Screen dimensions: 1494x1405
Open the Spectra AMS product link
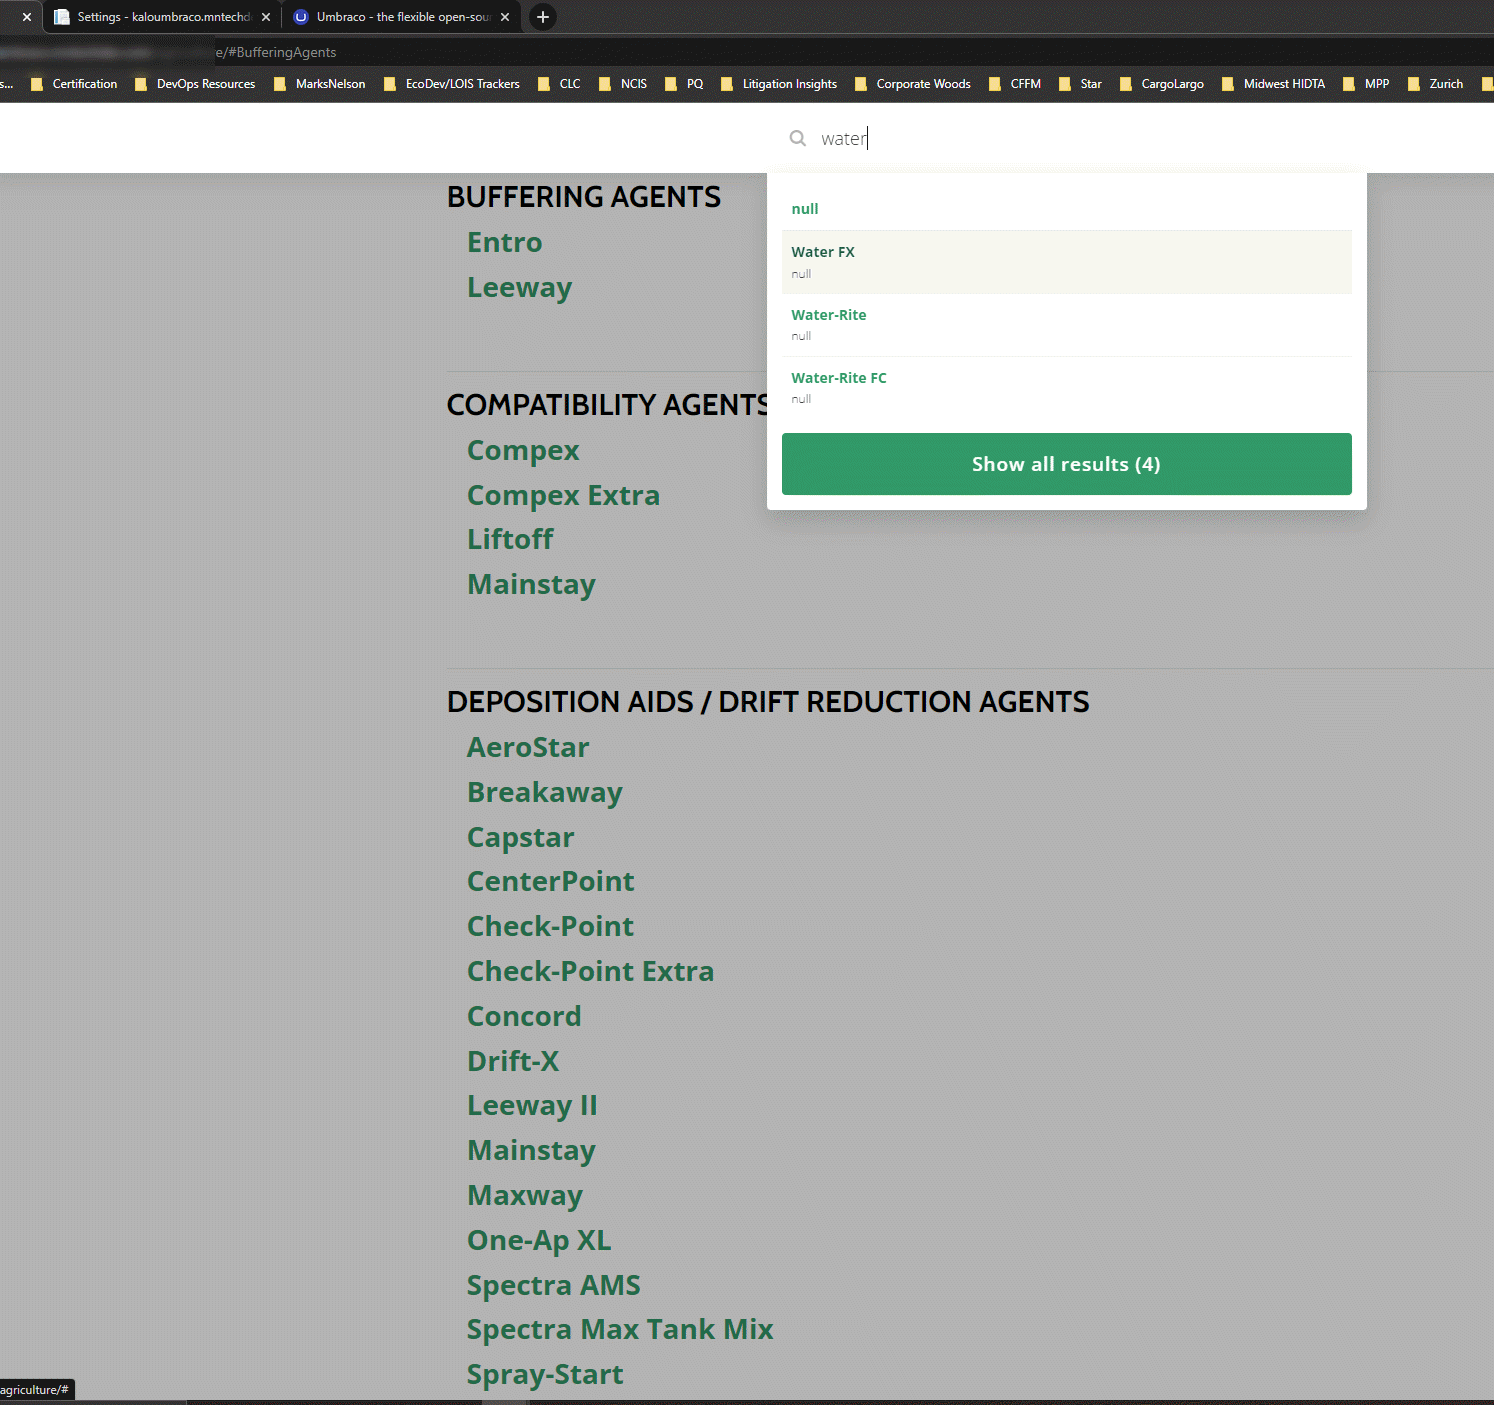[x=553, y=1286]
